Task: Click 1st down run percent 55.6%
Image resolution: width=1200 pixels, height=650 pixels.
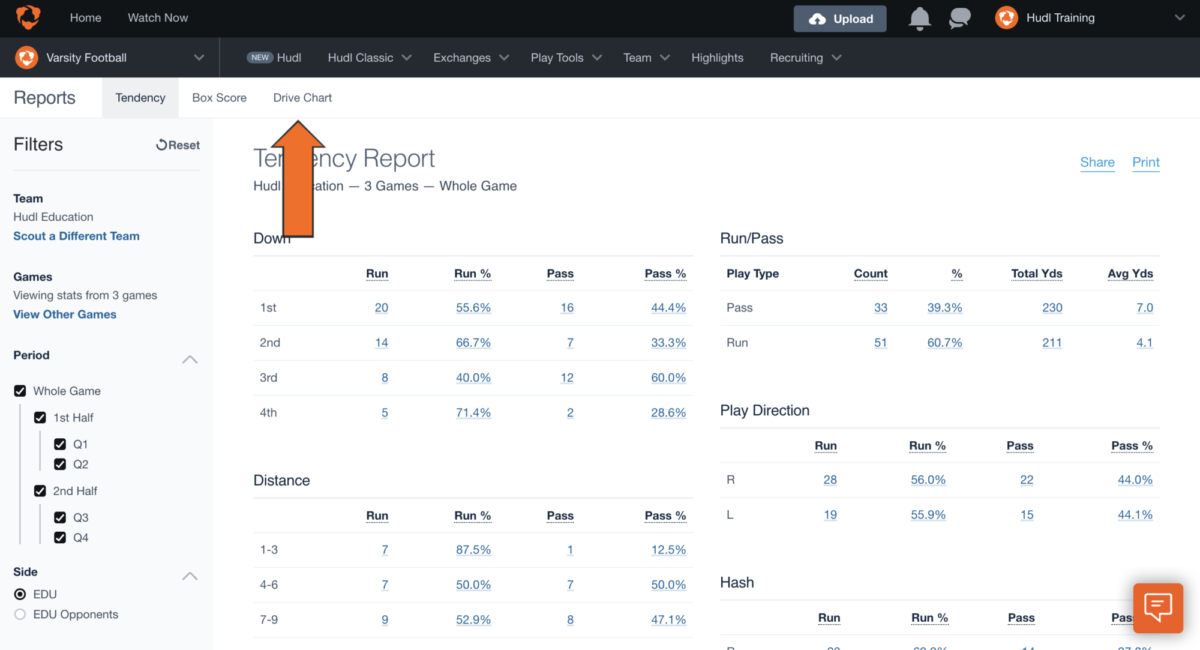Action: click(473, 308)
